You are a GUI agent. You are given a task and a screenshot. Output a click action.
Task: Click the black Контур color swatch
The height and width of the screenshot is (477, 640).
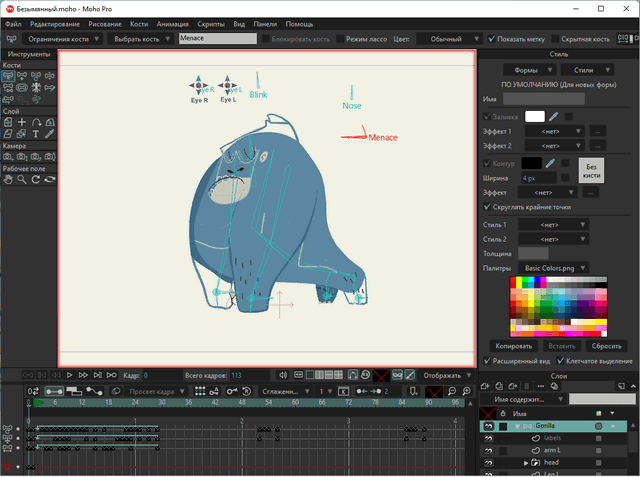coord(530,162)
